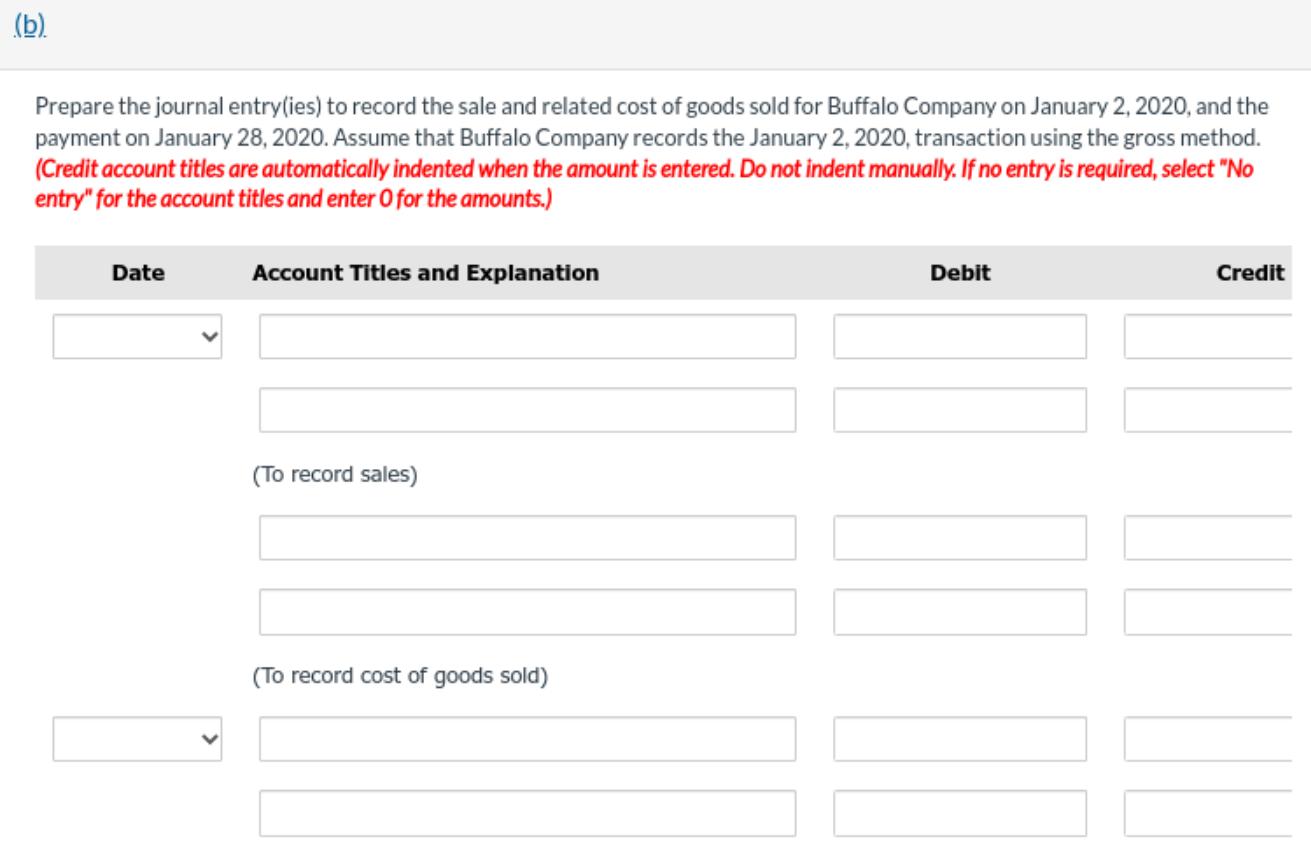1311x854 pixels.
Task: Click second account title field above '(To record sales)'
Action: (528, 410)
